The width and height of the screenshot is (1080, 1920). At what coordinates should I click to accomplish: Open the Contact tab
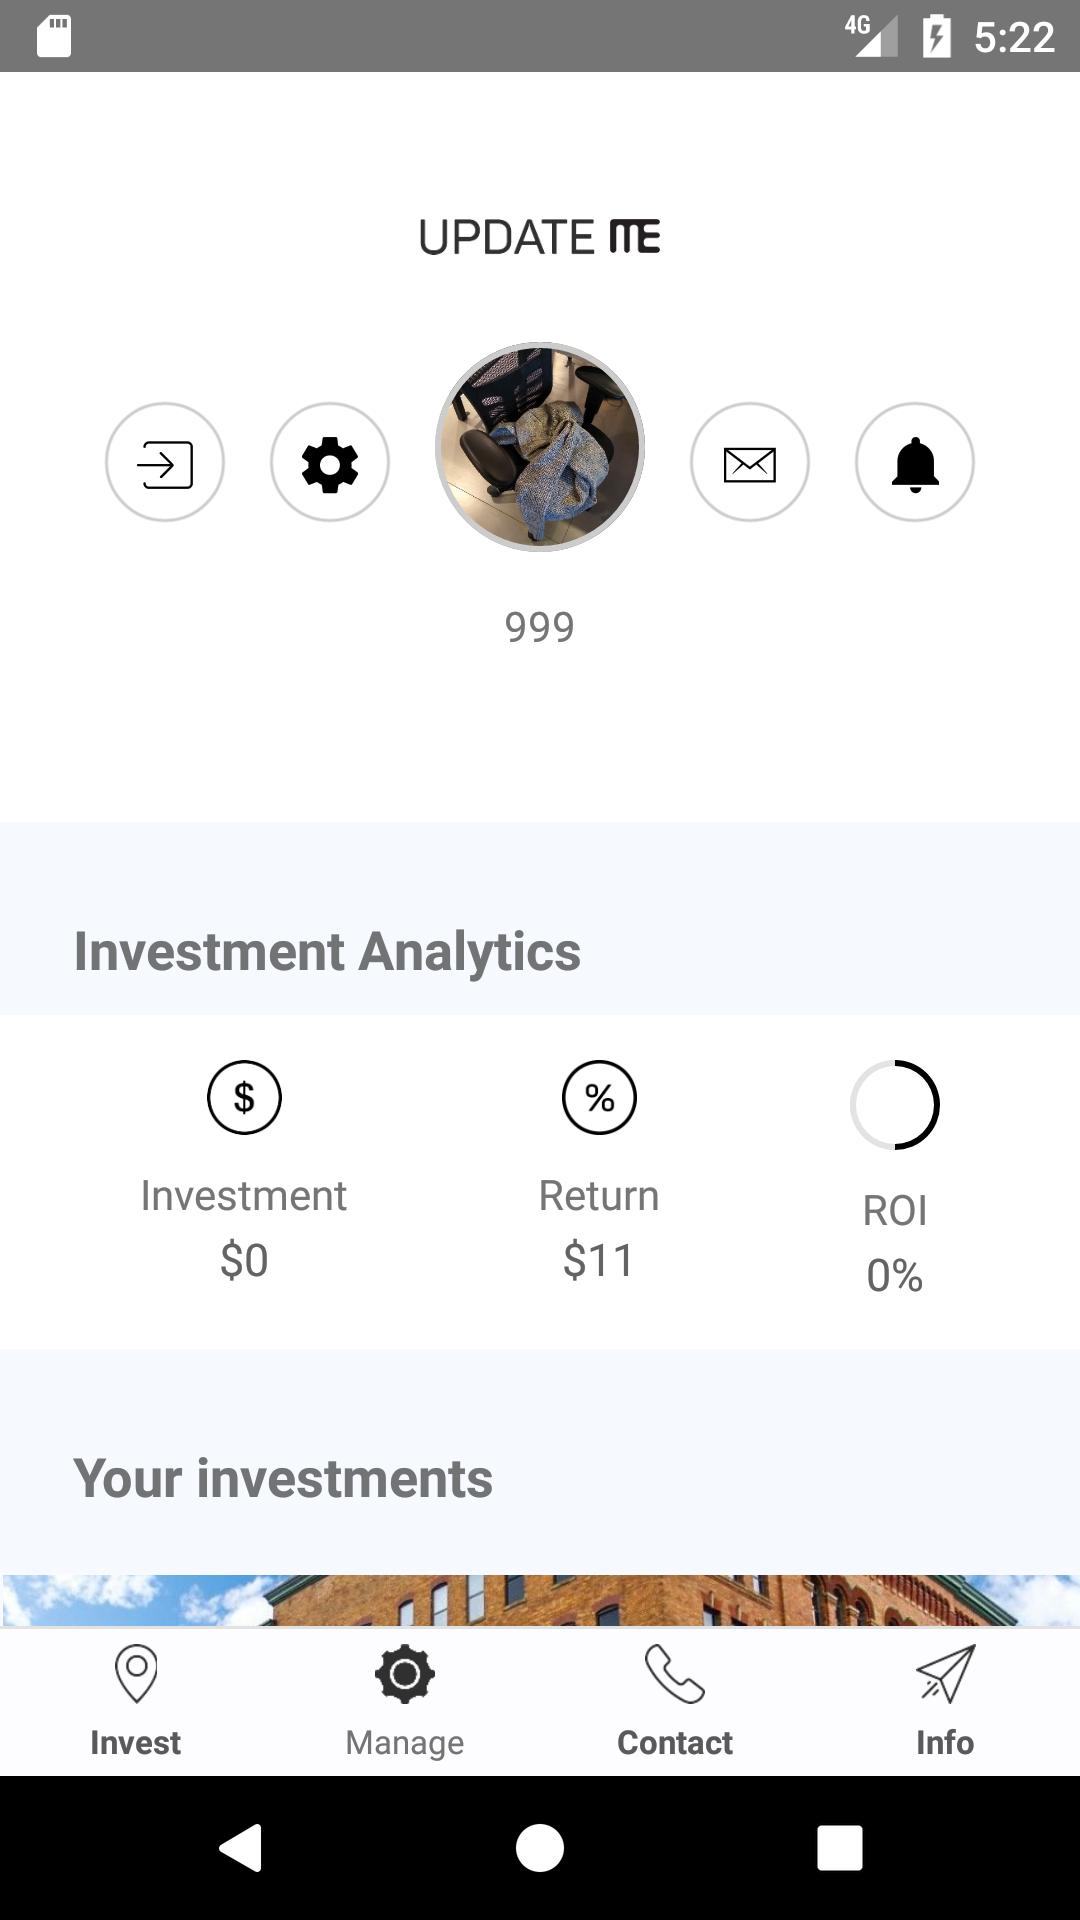(x=675, y=1702)
